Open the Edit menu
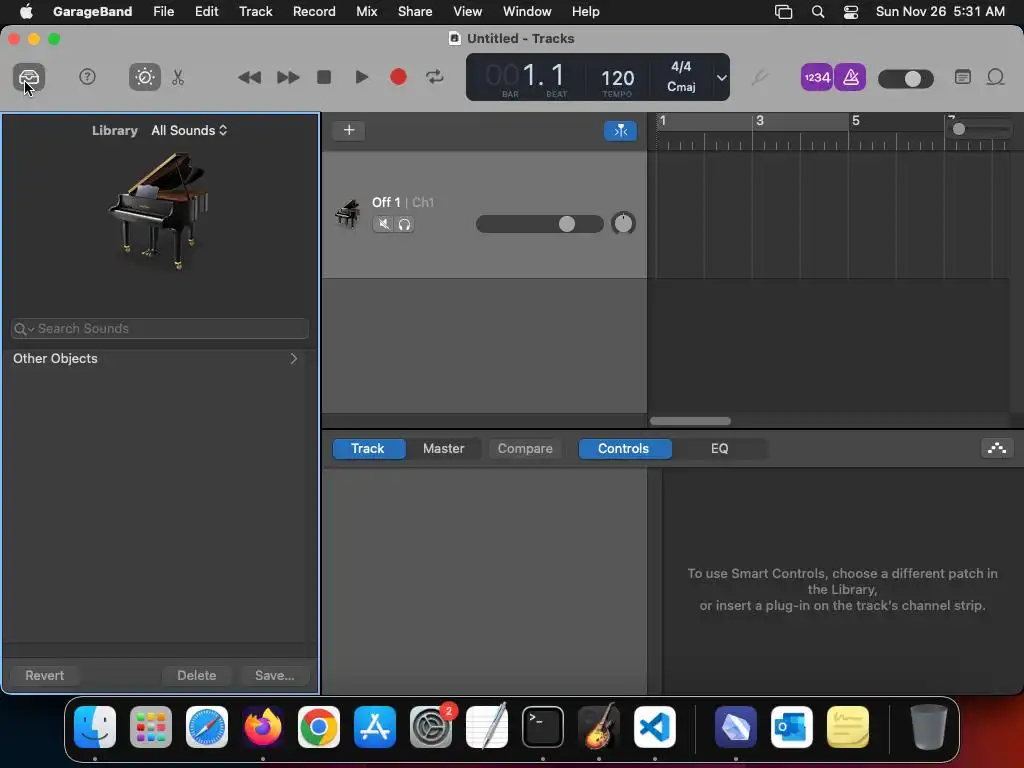The width and height of the screenshot is (1024, 768). [206, 11]
